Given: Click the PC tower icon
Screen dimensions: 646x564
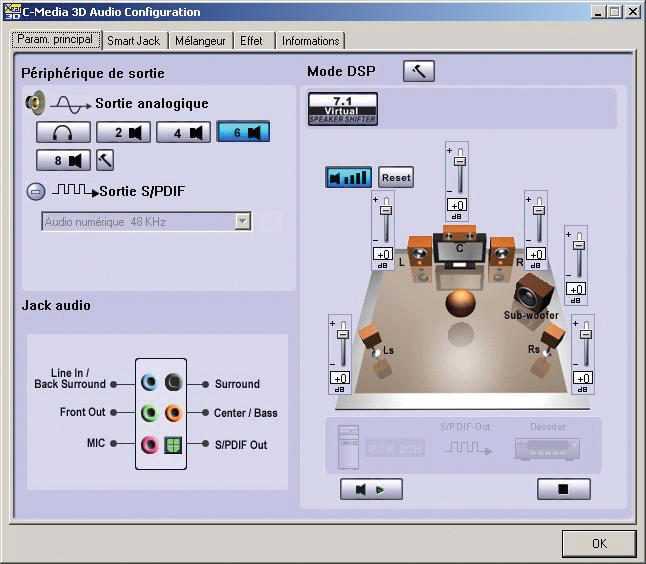Looking at the screenshot, I should click(349, 447).
